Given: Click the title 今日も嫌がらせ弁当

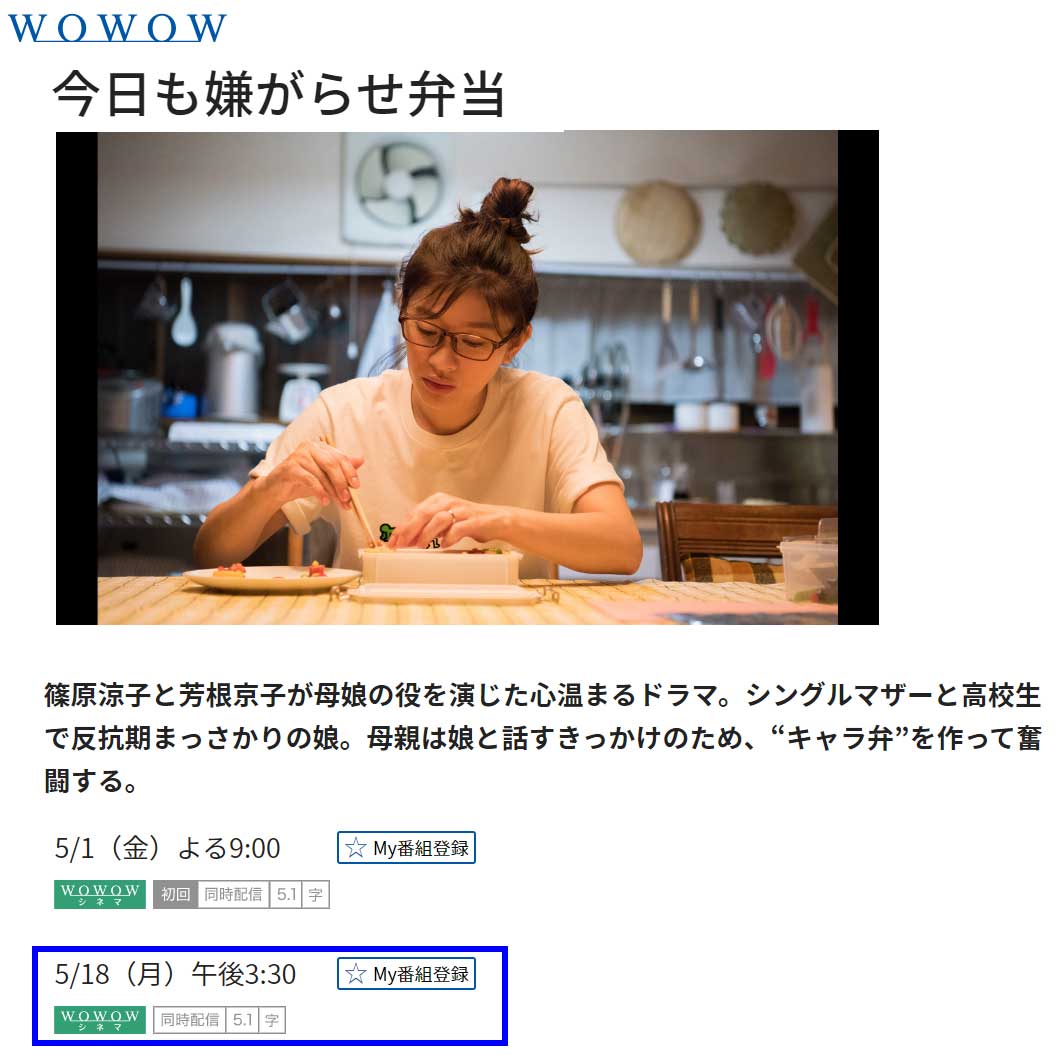Looking at the screenshot, I should click(279, 93).
